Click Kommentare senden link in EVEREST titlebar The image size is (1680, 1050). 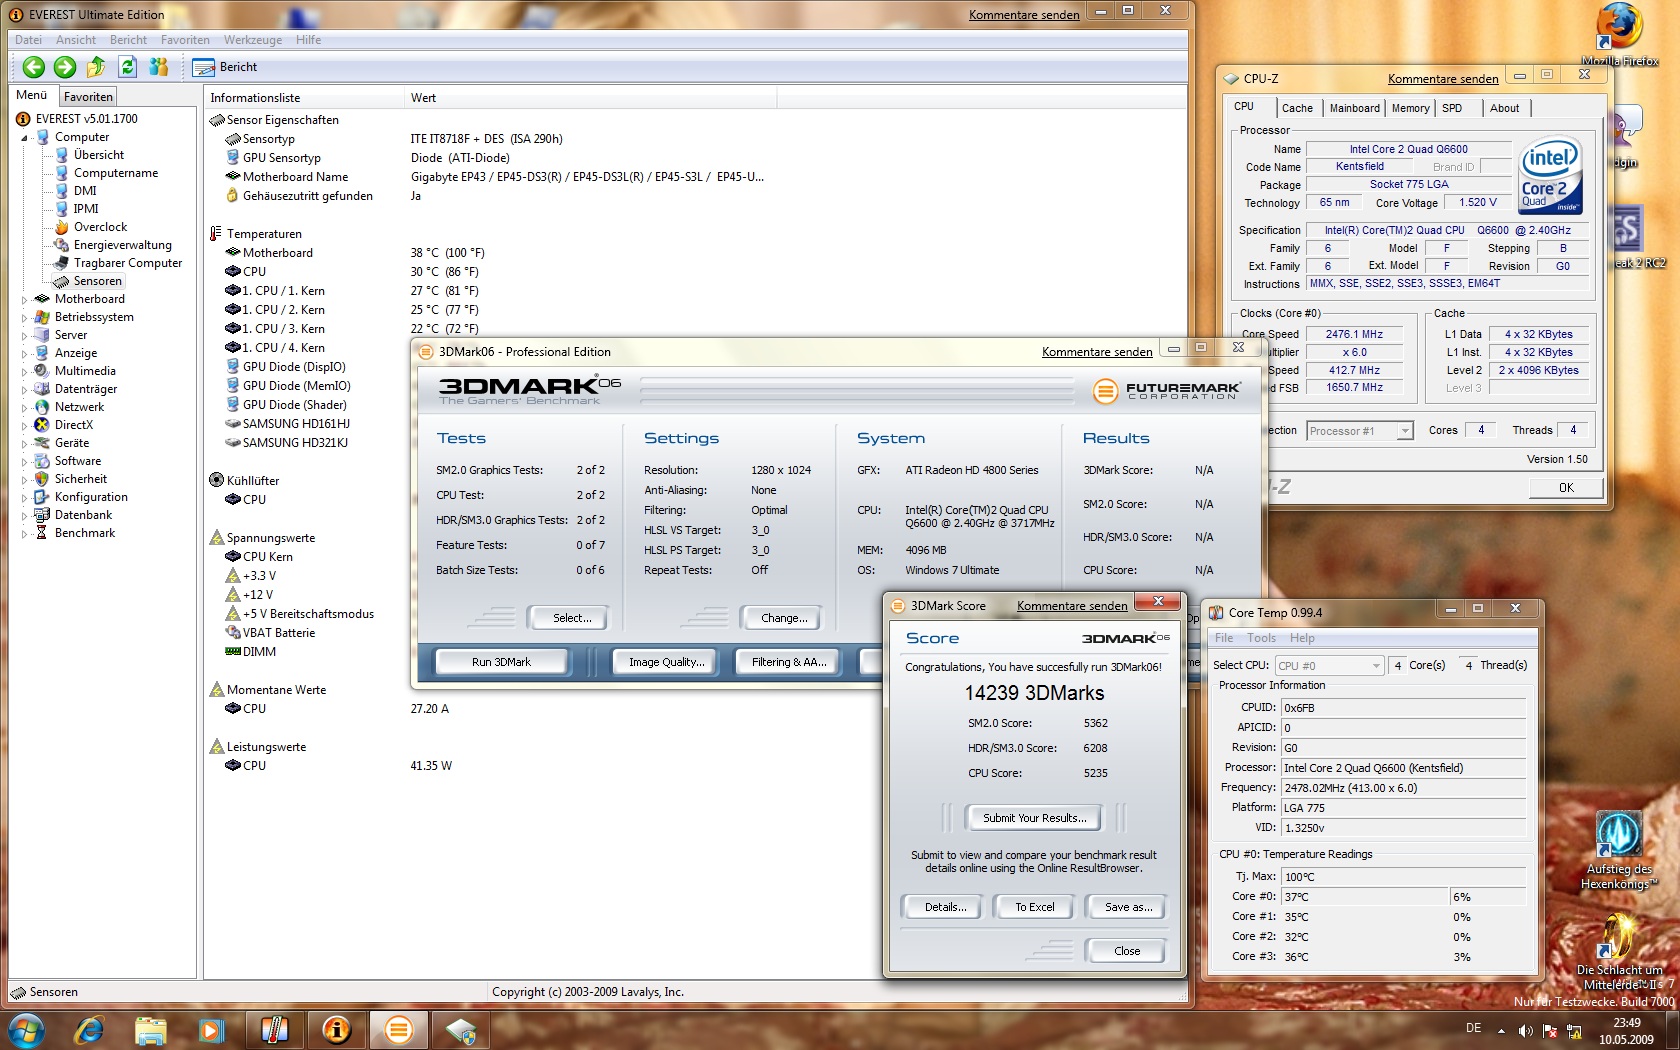tap(1024, 15)
